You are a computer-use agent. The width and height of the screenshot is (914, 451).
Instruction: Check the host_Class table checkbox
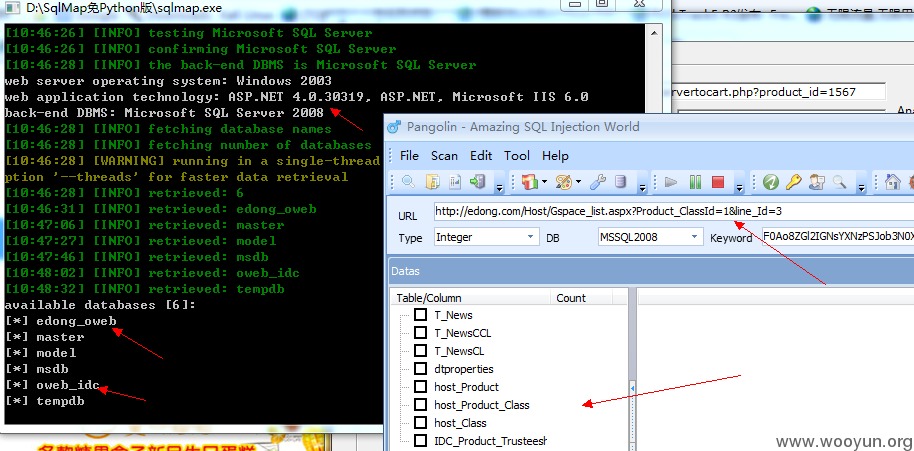[420, 423]
